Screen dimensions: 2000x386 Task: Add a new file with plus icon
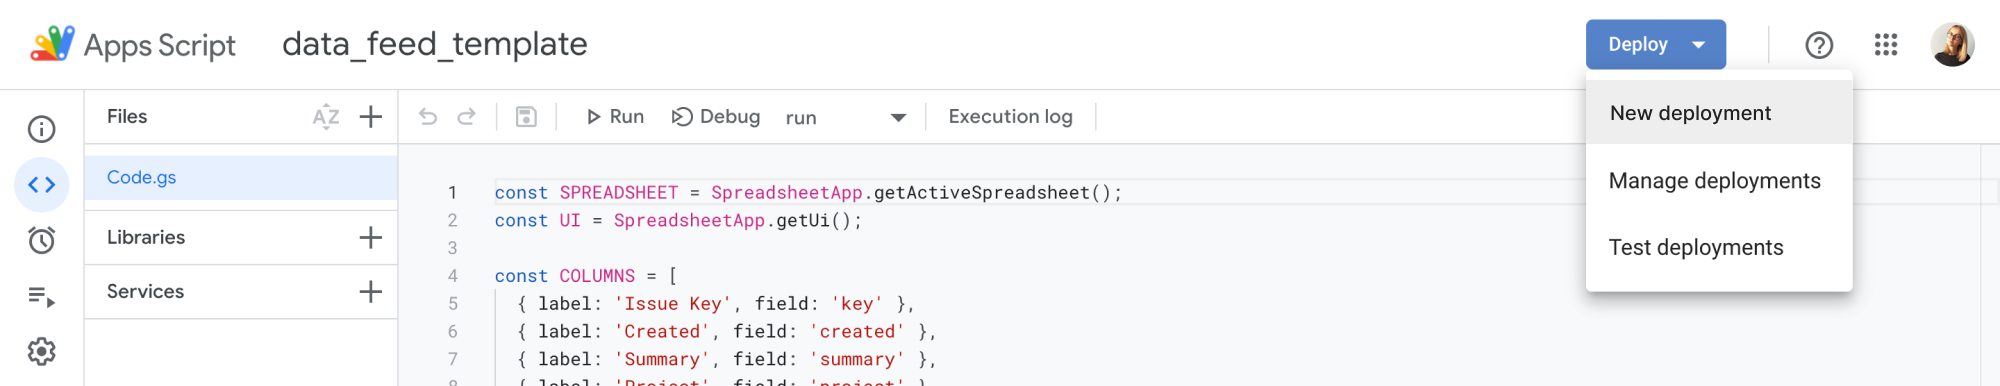coord(371,117)
